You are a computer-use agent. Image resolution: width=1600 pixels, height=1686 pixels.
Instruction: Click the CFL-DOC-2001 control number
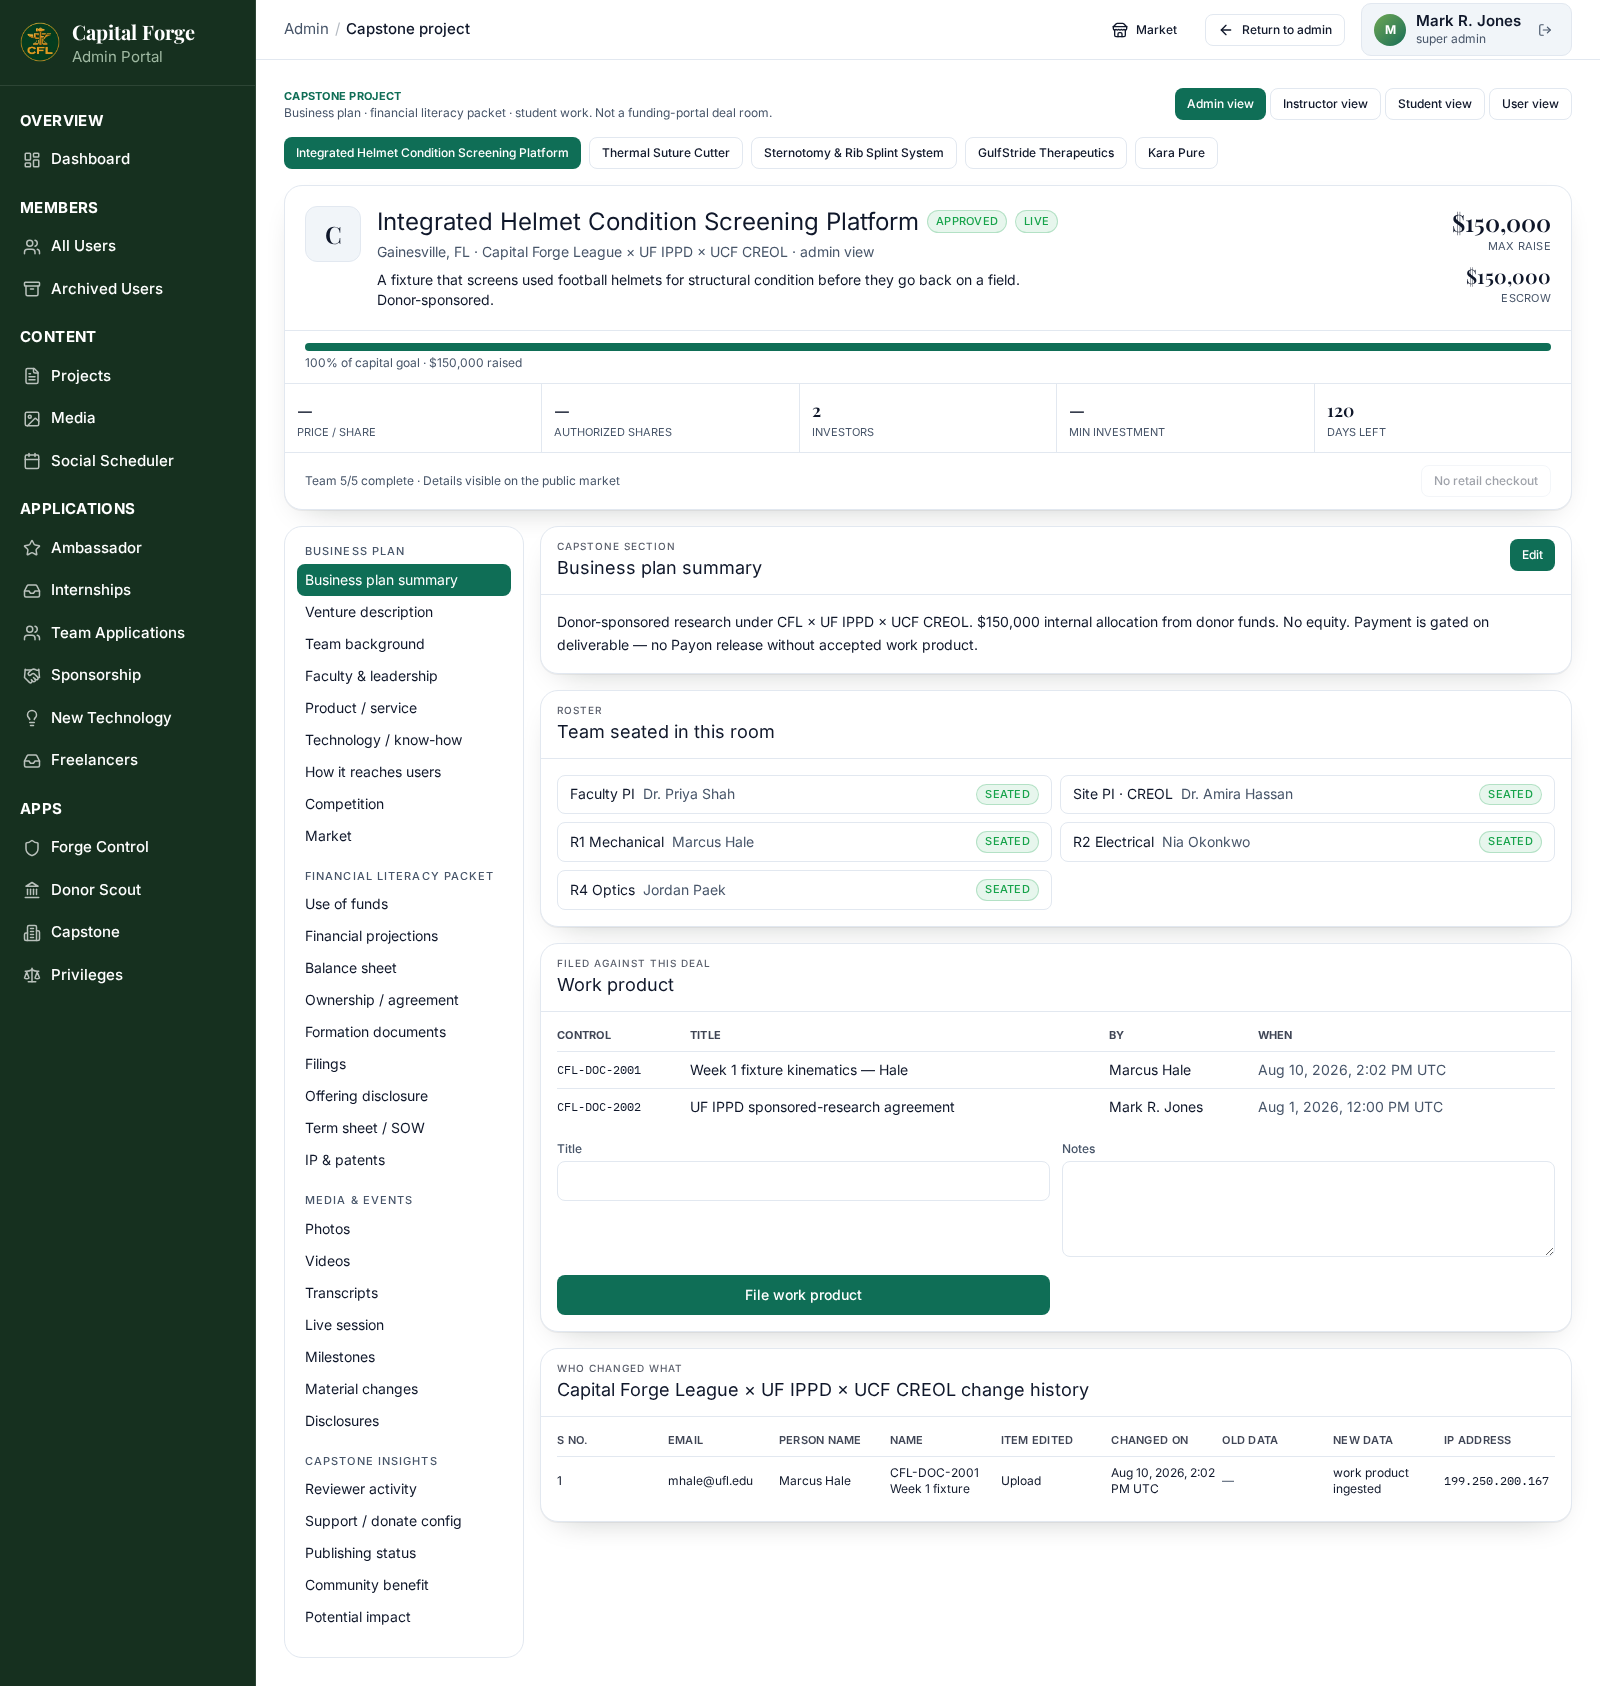[x=599, y=1070]
